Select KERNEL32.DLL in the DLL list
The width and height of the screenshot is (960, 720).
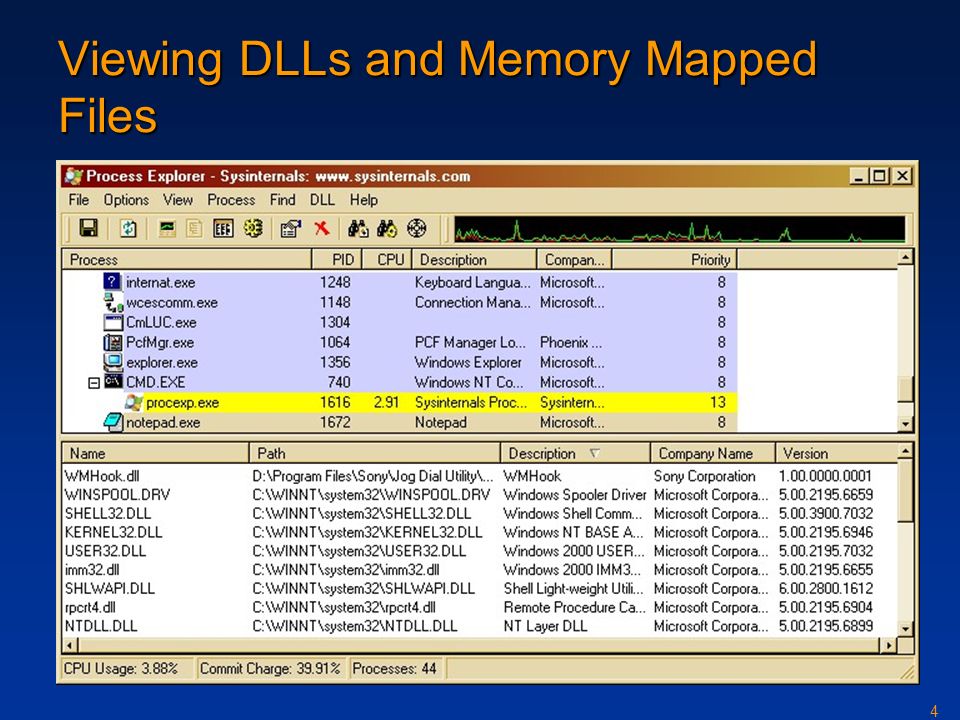tap(113, 532)
